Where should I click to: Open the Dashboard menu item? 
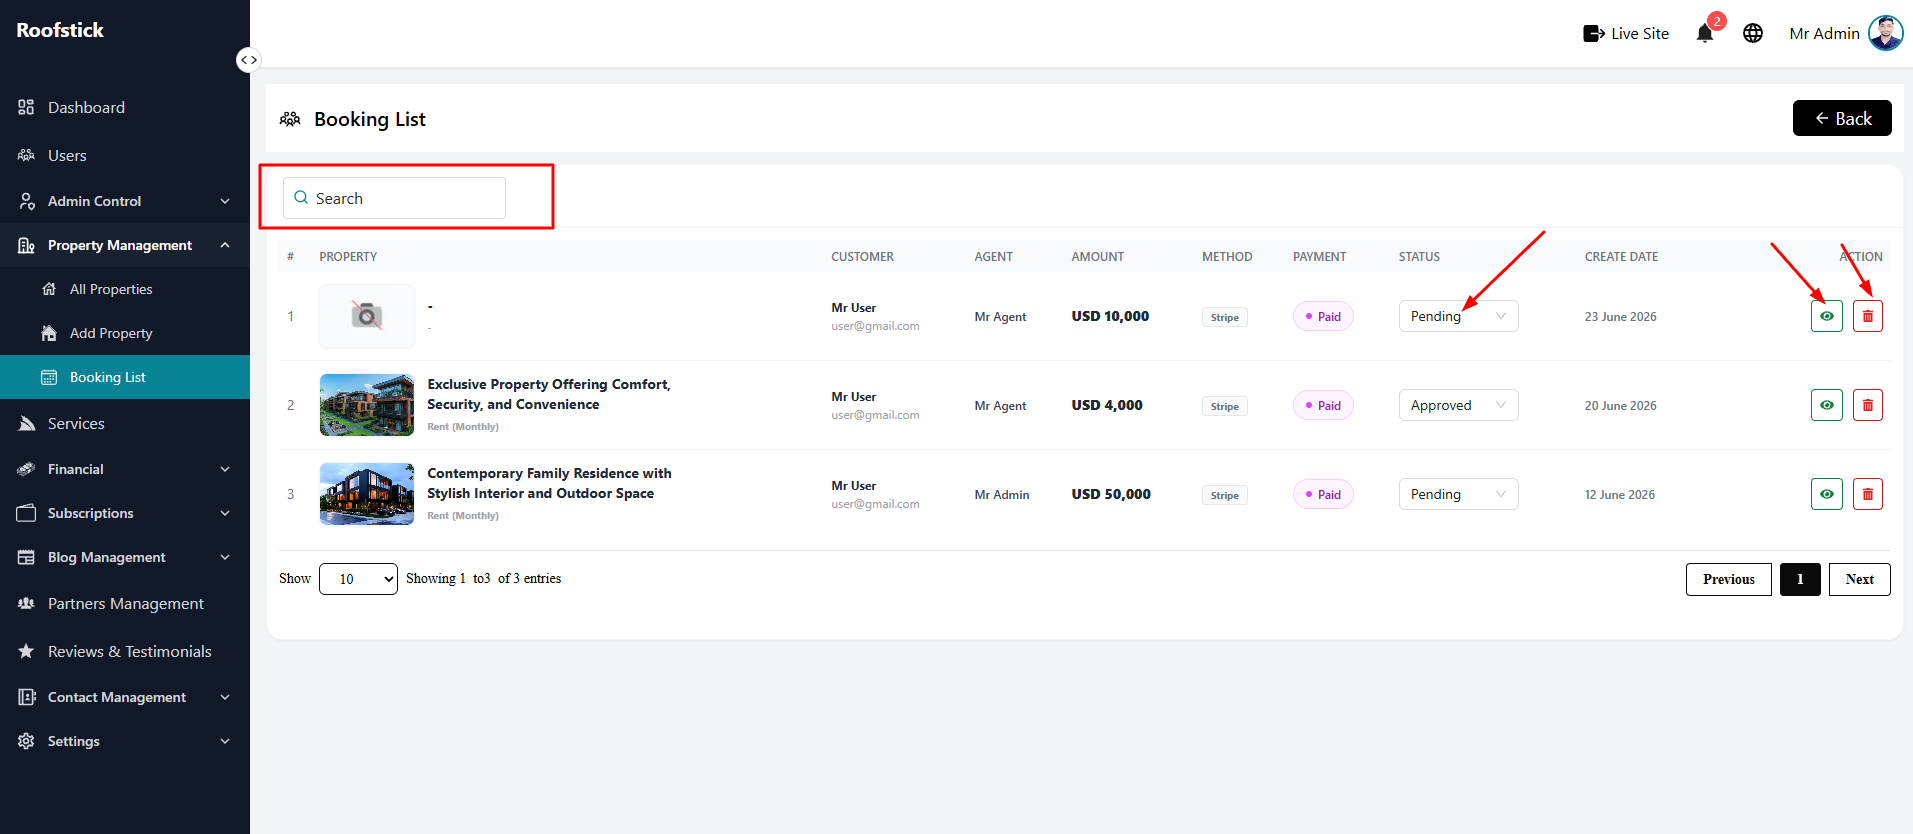[125, 107]
